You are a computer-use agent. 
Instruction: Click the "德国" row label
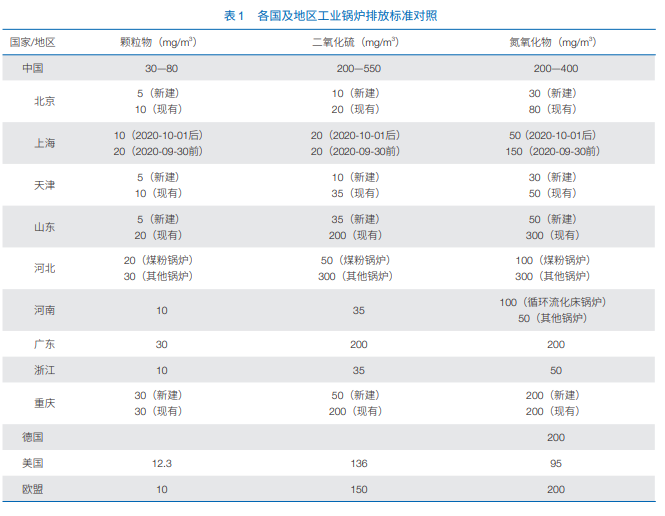tap(32, 437)
